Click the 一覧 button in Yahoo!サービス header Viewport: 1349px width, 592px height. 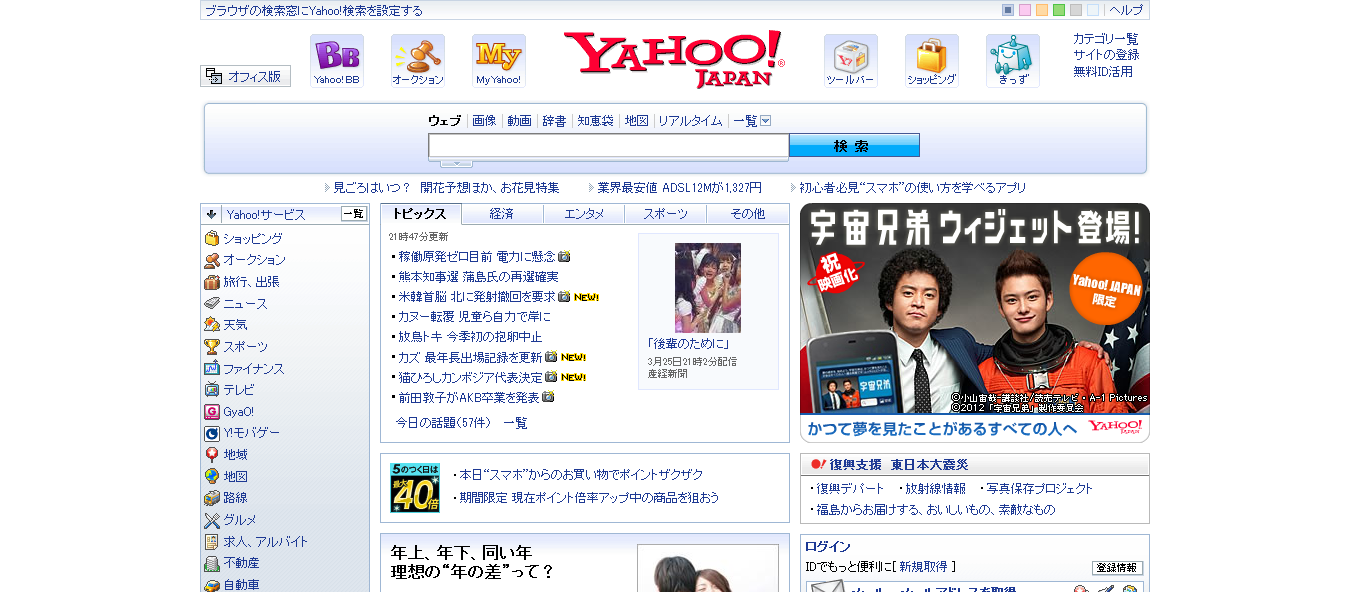pos(354,214)
